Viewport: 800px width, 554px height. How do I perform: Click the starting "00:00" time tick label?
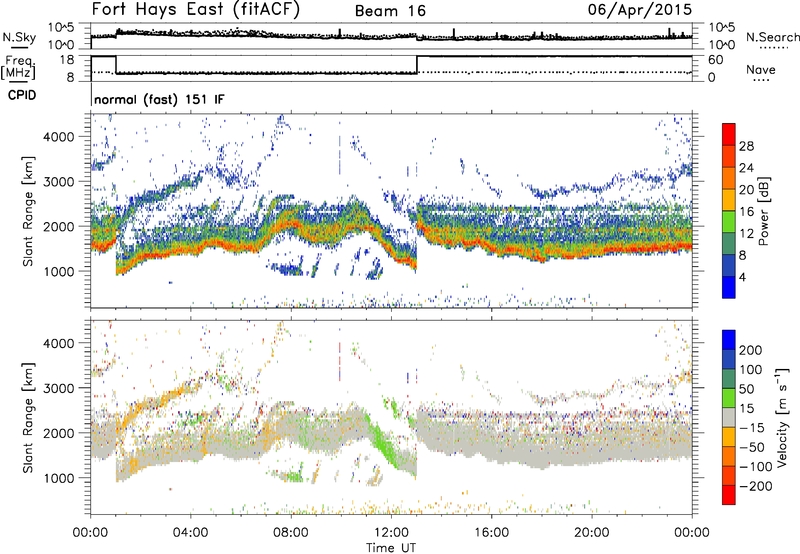click(x=90, y=533)
